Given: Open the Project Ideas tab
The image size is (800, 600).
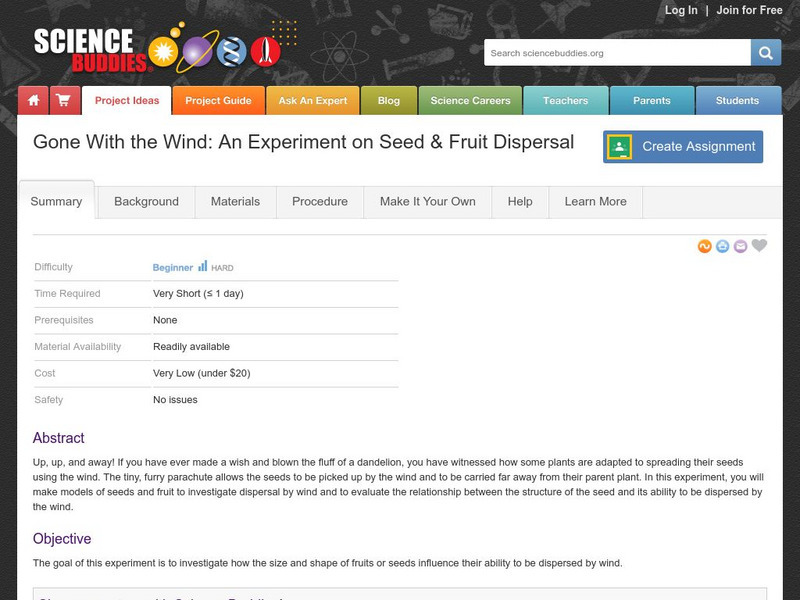Looking at the screenshot, I should pyautogui.click(x=127, y=101).
